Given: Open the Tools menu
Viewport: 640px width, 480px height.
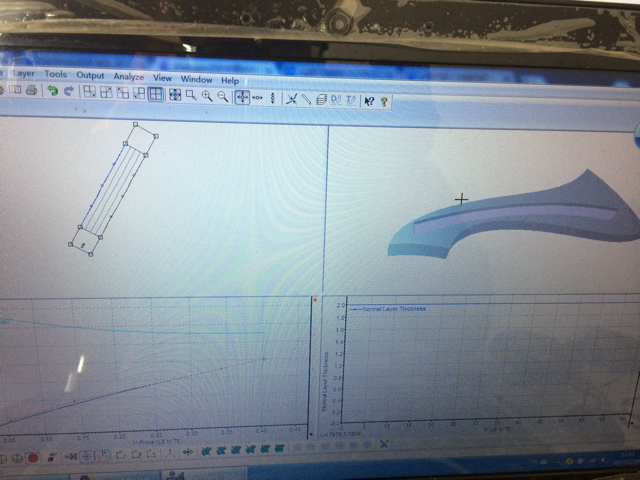Looking at the screenshot, I should [x=56, y=74].
